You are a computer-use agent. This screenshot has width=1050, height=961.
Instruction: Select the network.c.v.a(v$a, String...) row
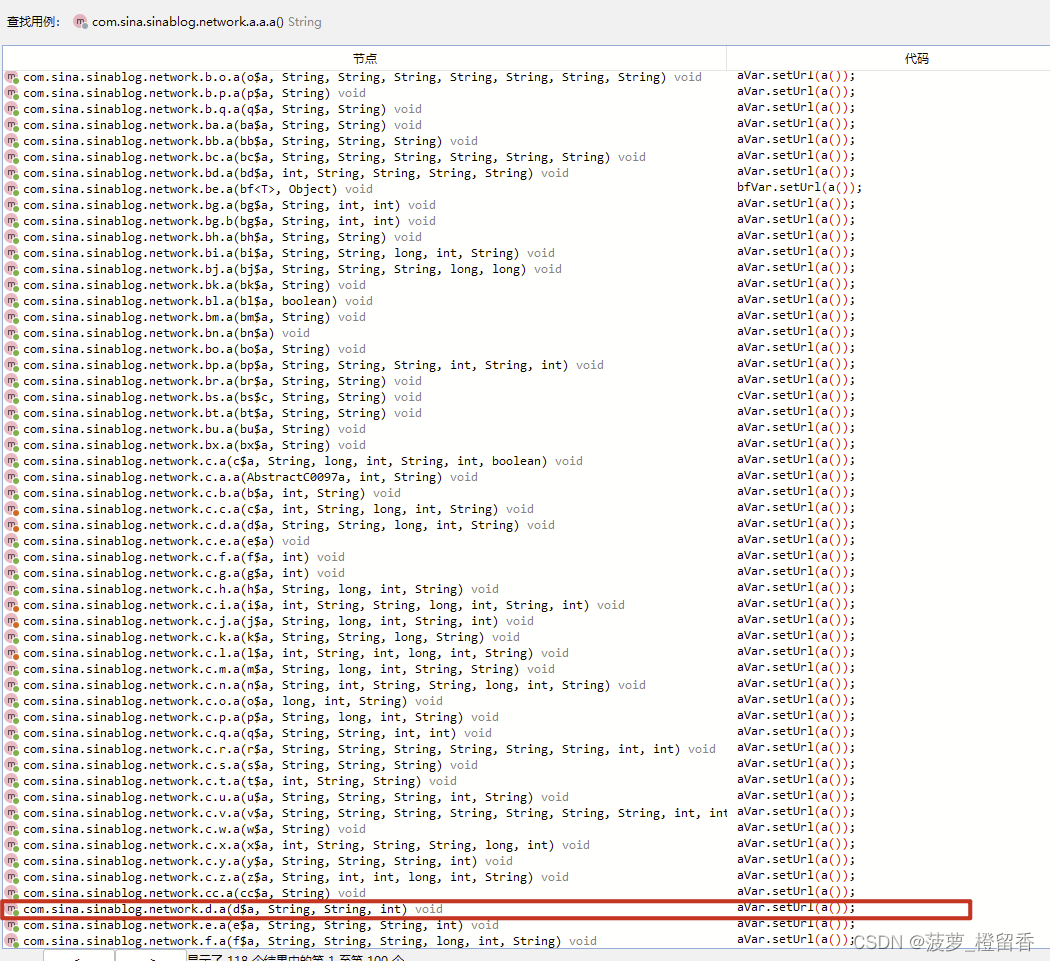point(526,814)
